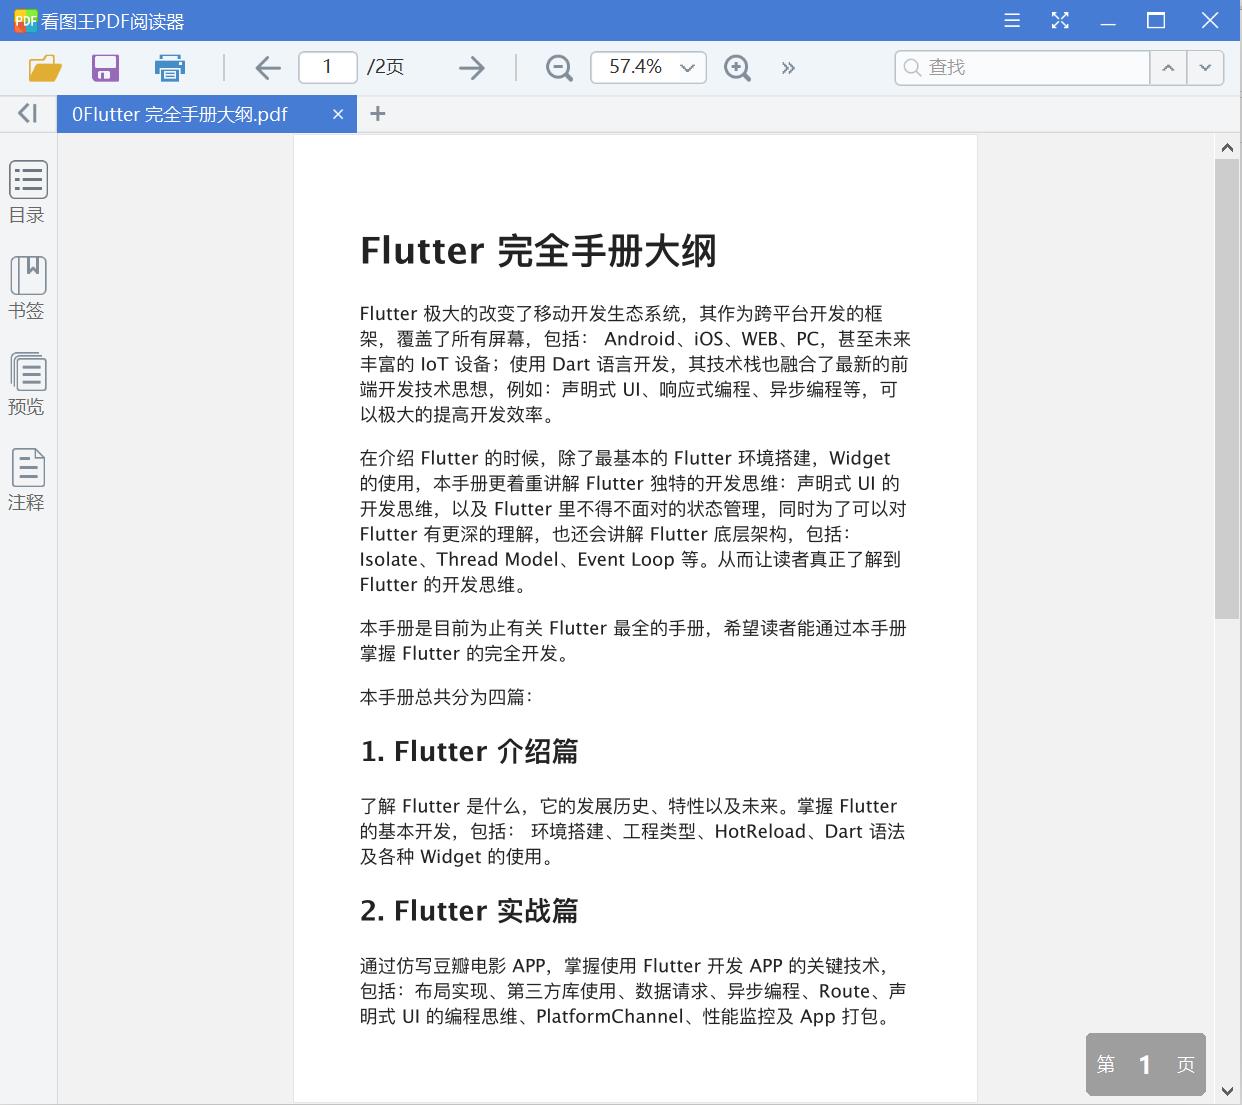Open a file with the folder icon
This screenshot has width=1242, height=1105.
pos(45,68)
